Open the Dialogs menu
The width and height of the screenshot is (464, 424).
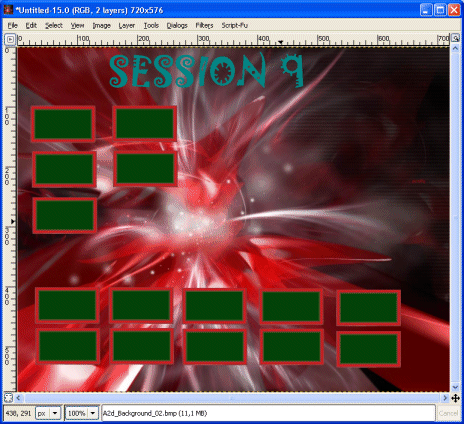[177, 25]
